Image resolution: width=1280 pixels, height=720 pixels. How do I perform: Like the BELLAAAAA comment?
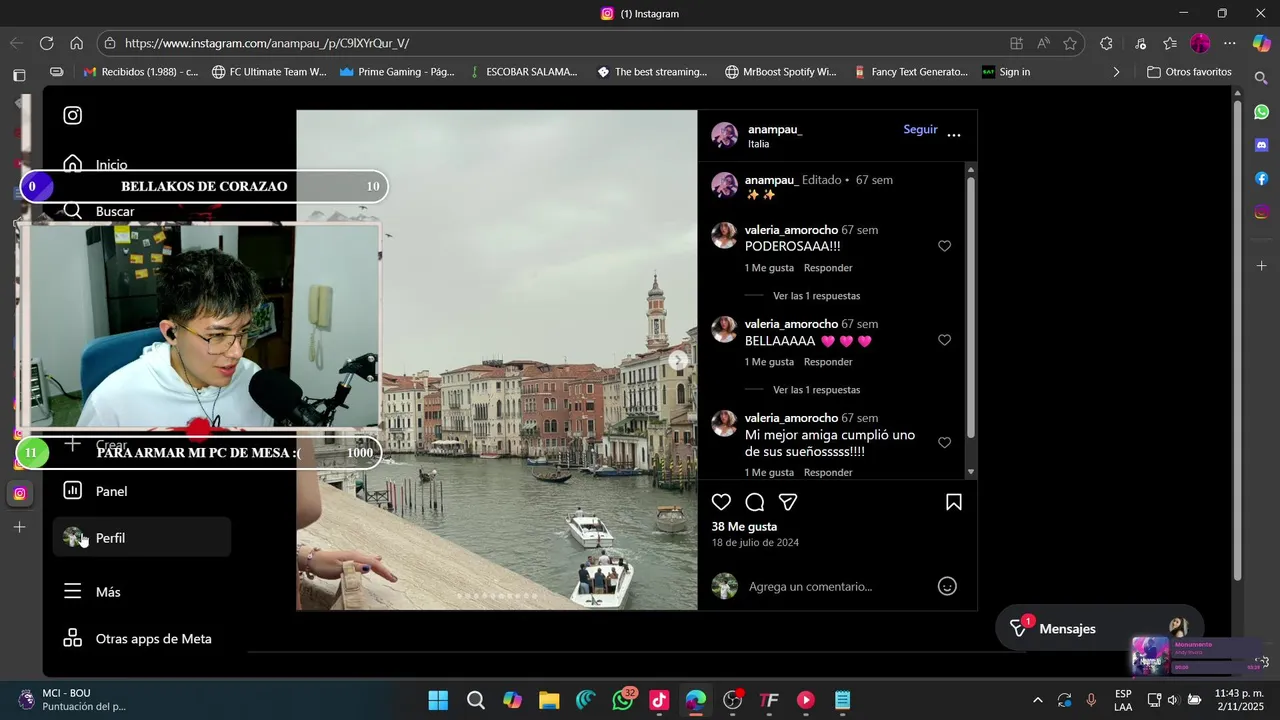944,340
